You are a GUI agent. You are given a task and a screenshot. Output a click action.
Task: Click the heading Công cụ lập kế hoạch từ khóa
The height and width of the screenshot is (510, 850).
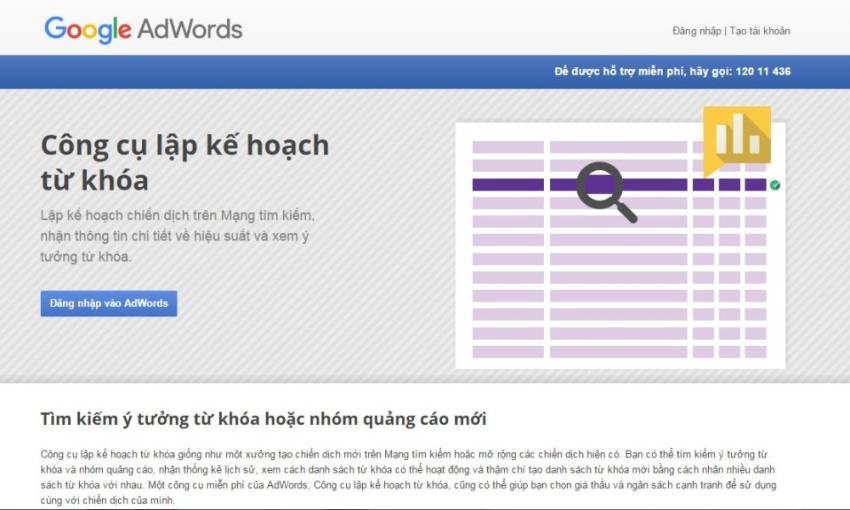[185, 163]
